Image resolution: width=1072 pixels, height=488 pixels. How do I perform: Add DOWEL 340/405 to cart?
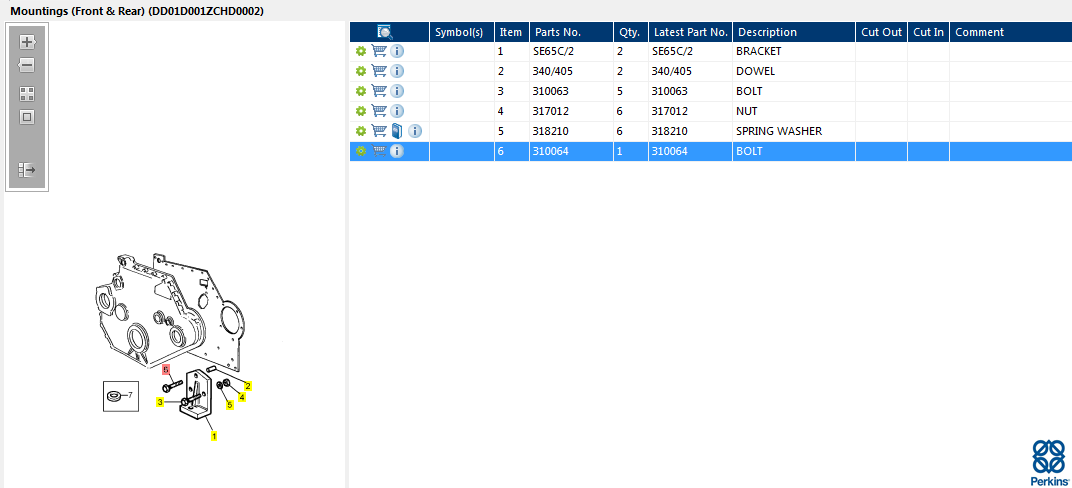pos(379,71)
